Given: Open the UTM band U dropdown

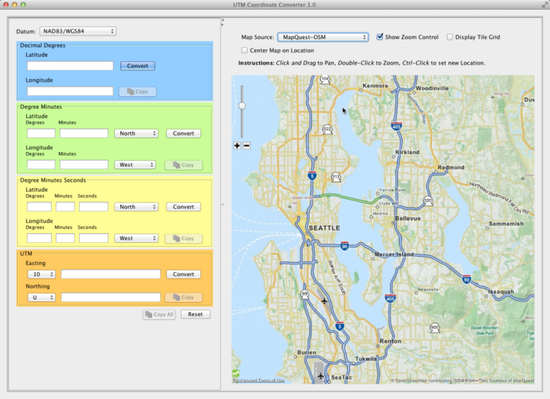Looking at the screenshot, I should pyautogui.click(x=41, y=297).
